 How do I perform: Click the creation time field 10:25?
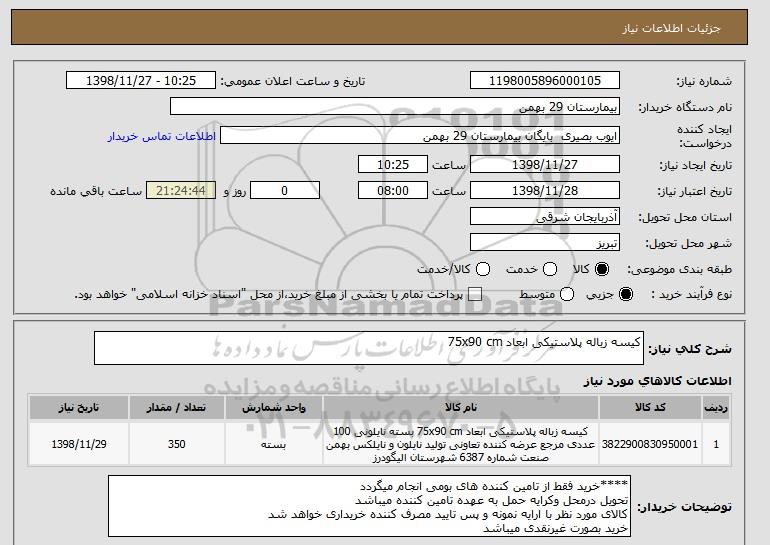[393, 164]
